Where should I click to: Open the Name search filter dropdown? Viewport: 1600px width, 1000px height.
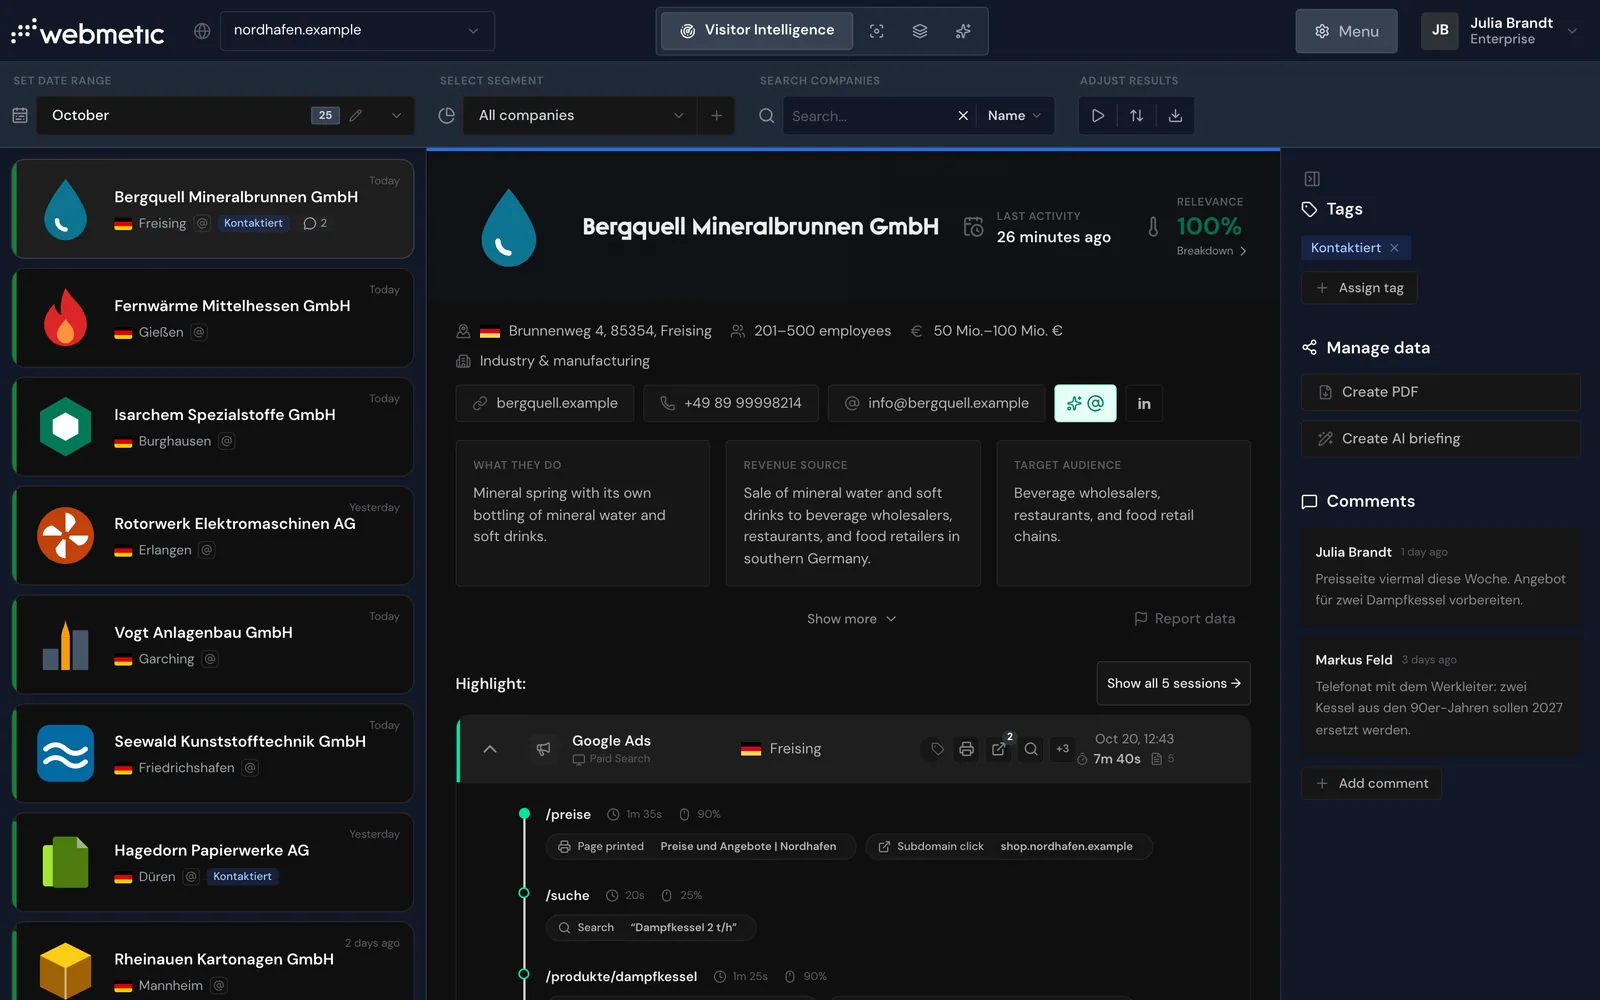click(x=1014, y=116)
